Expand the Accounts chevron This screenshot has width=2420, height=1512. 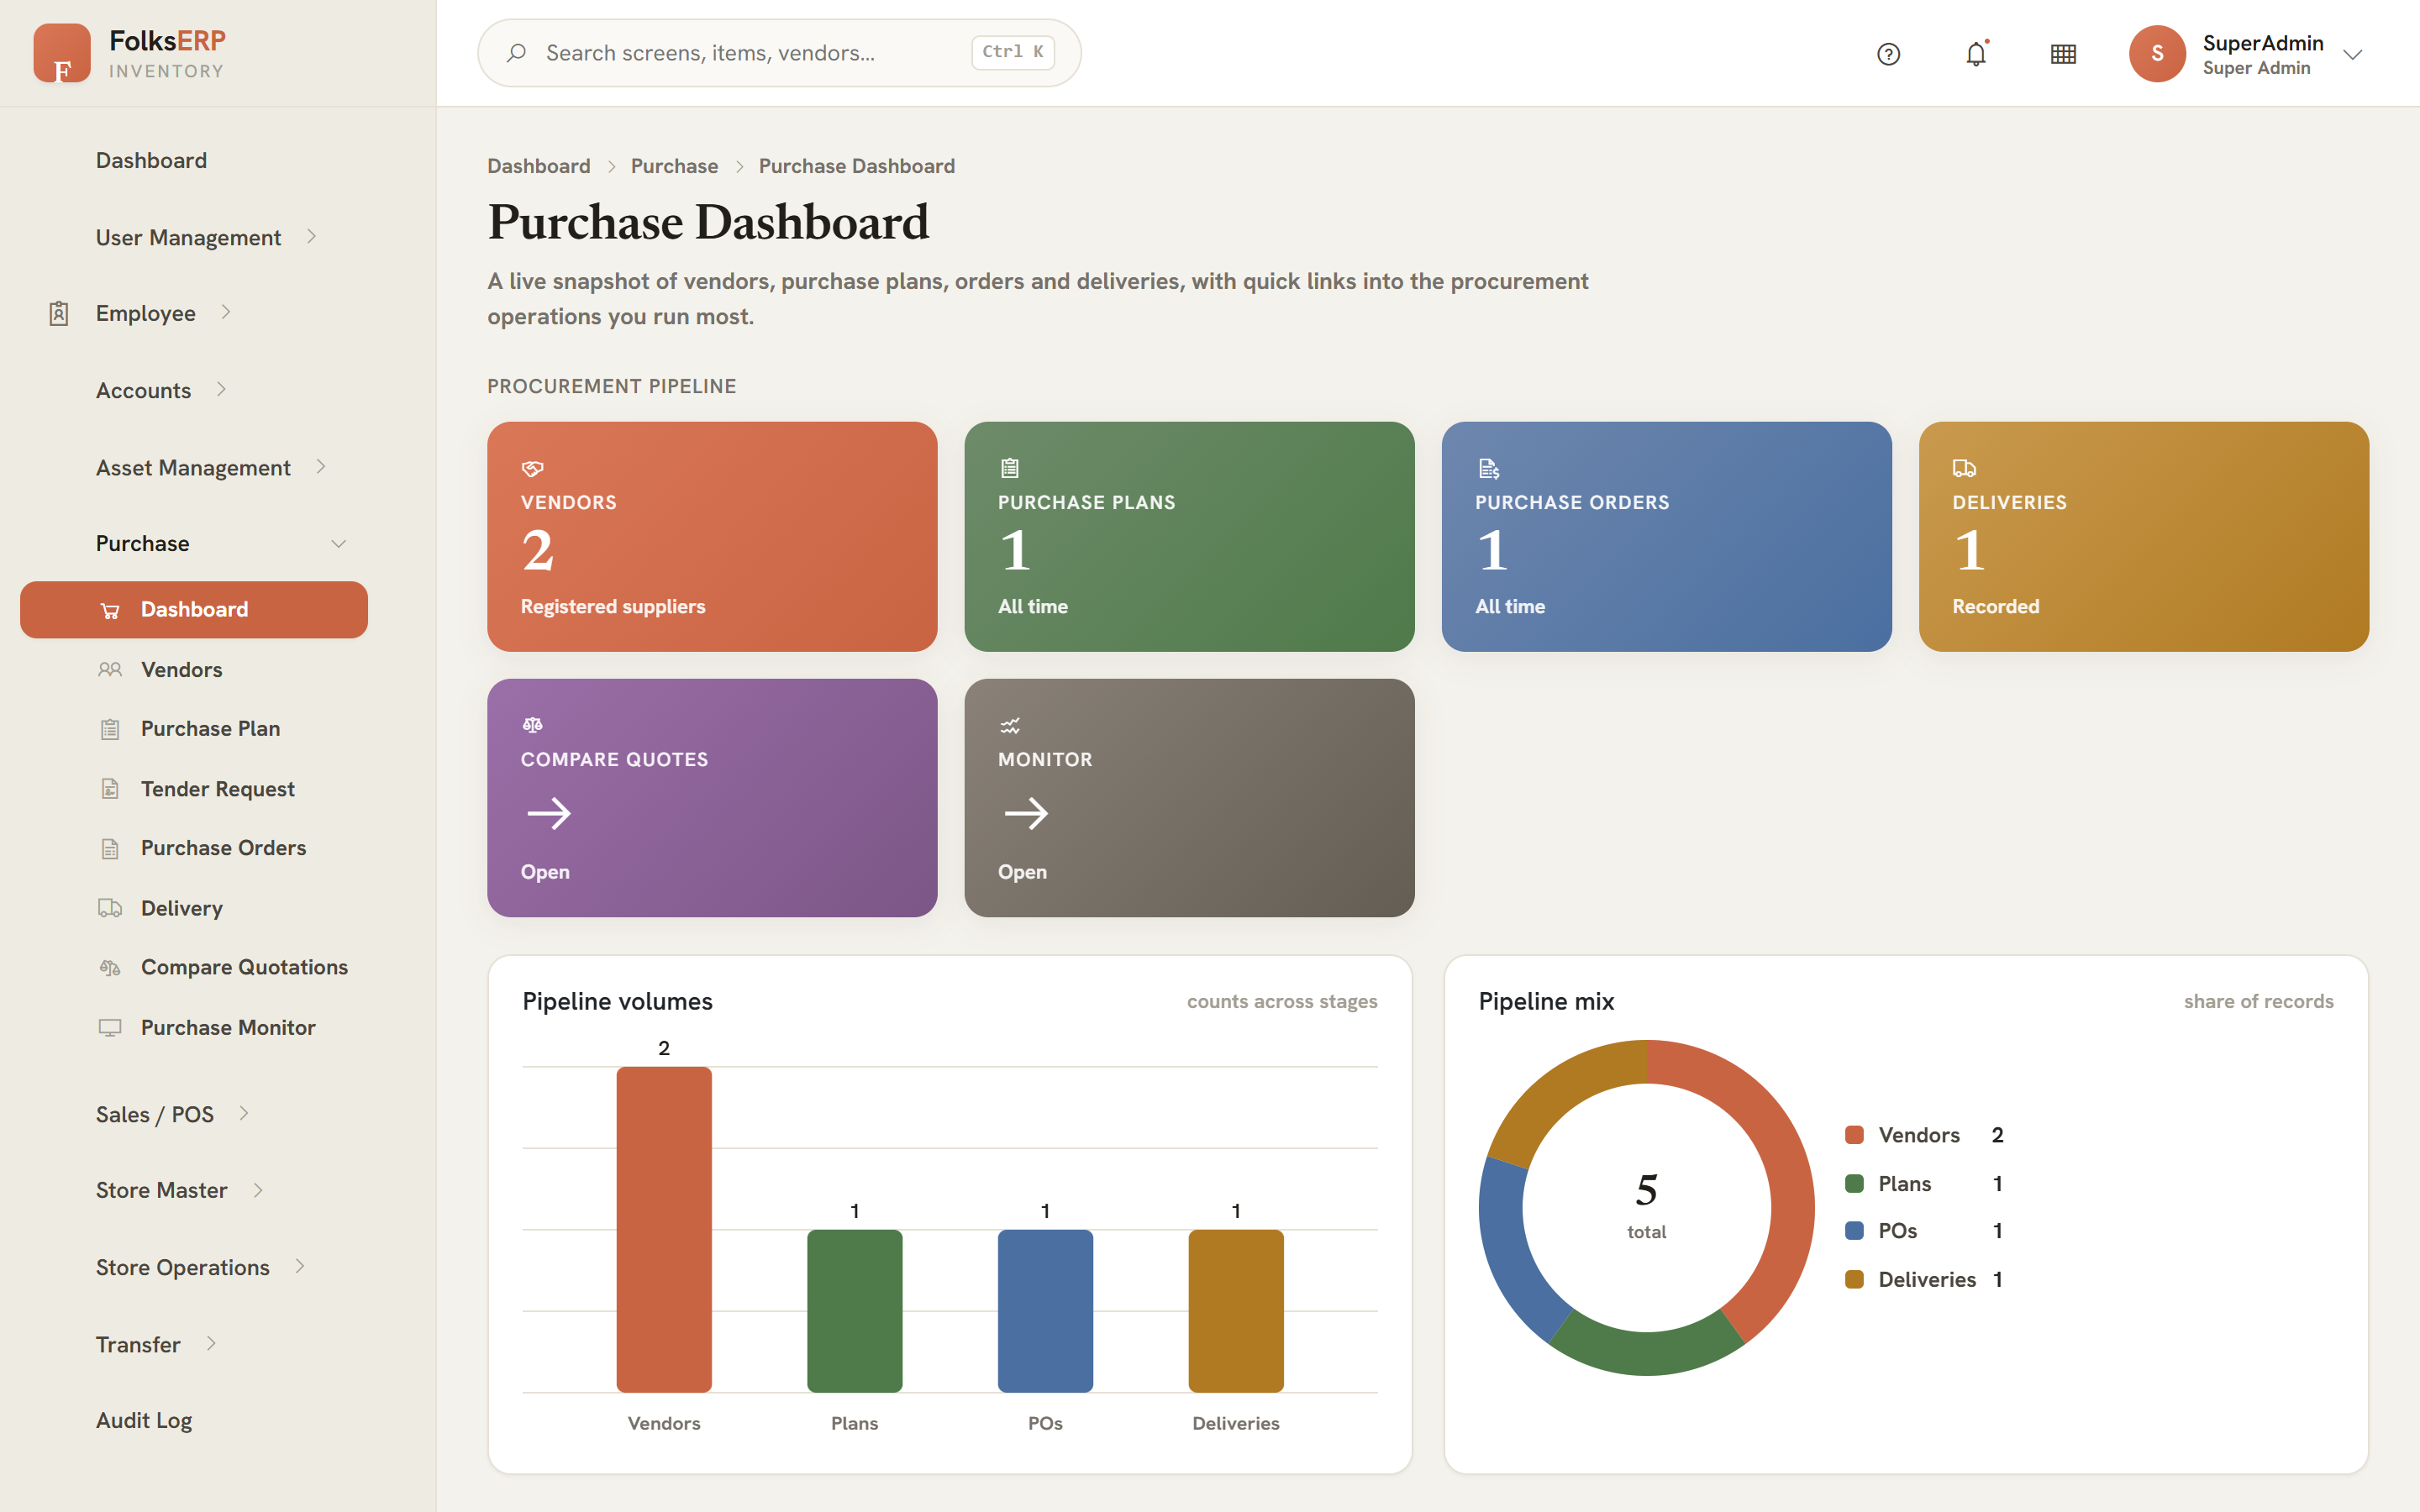[221, 389]
